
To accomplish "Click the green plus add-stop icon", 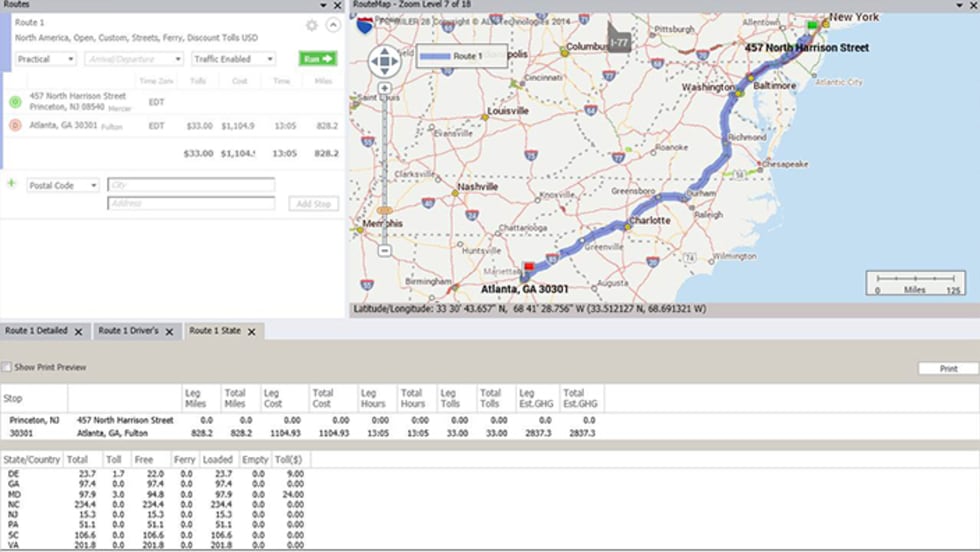I will tap(12, 184).
